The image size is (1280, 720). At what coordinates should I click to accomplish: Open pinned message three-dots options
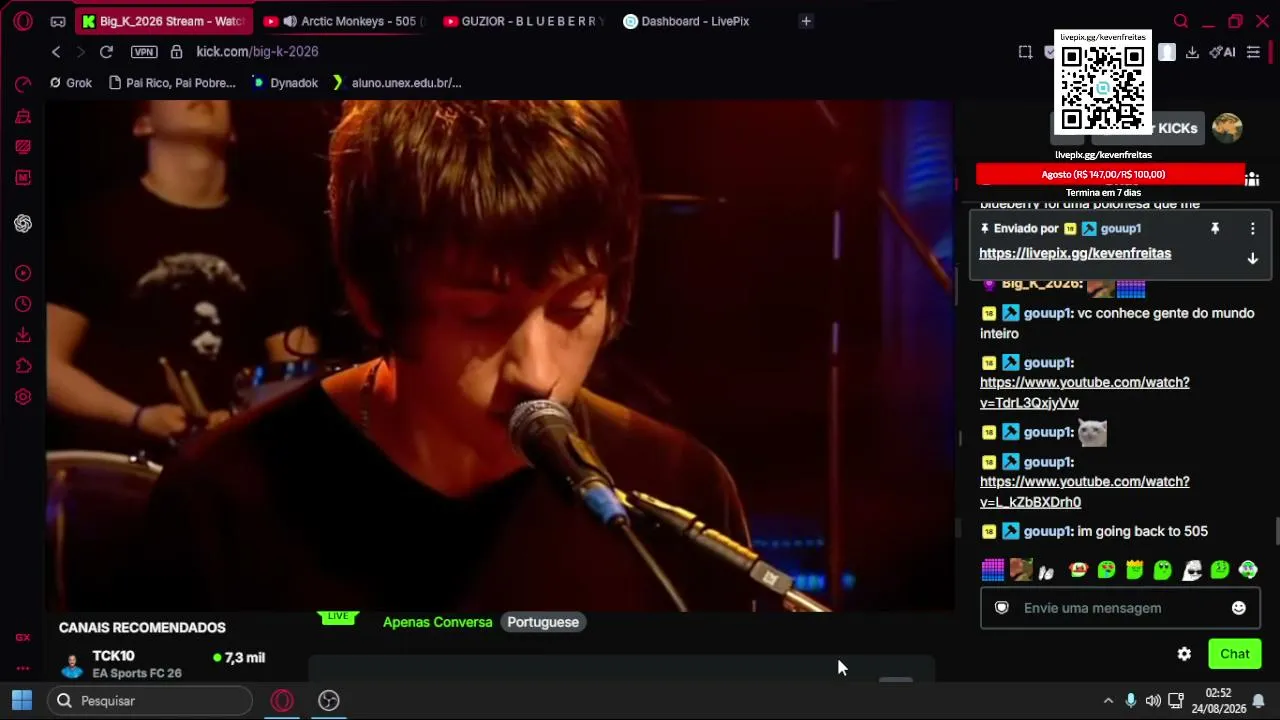tap(1252, 229)
